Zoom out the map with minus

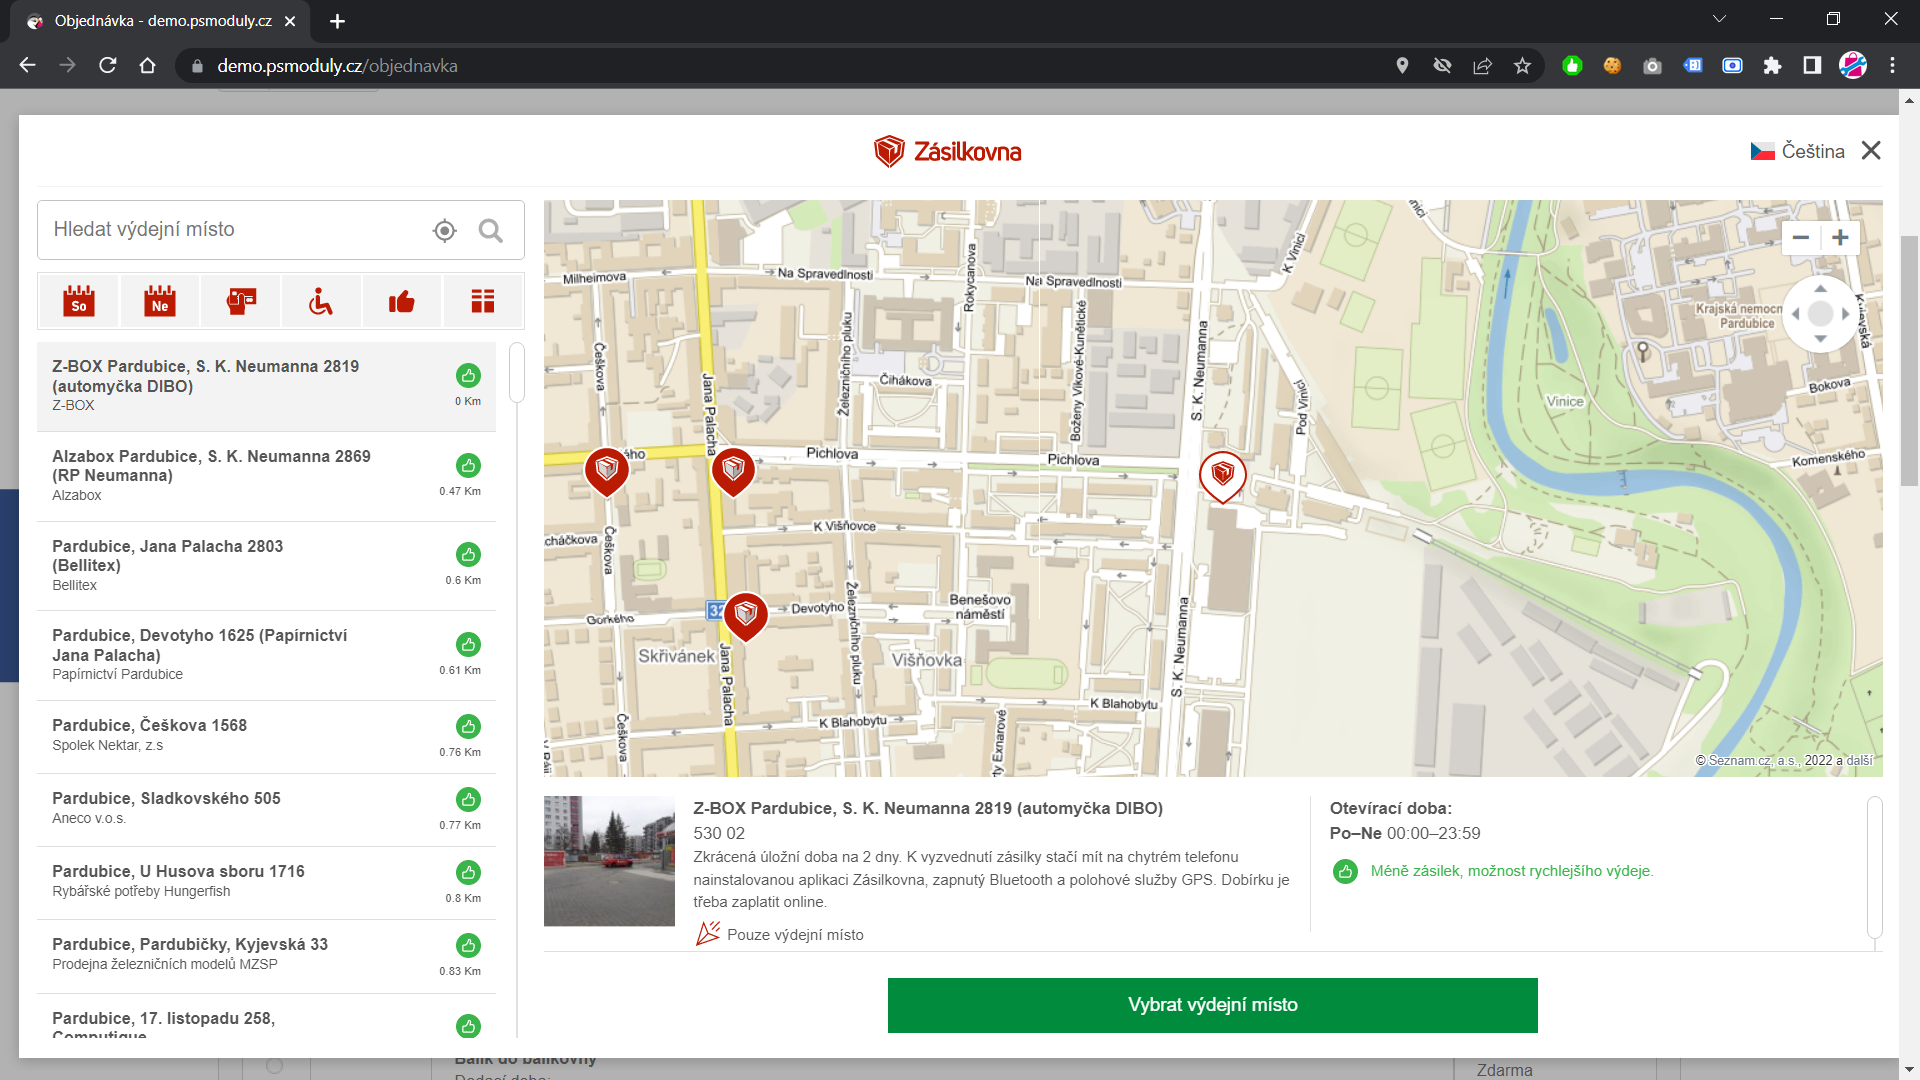pos(1801,238)
